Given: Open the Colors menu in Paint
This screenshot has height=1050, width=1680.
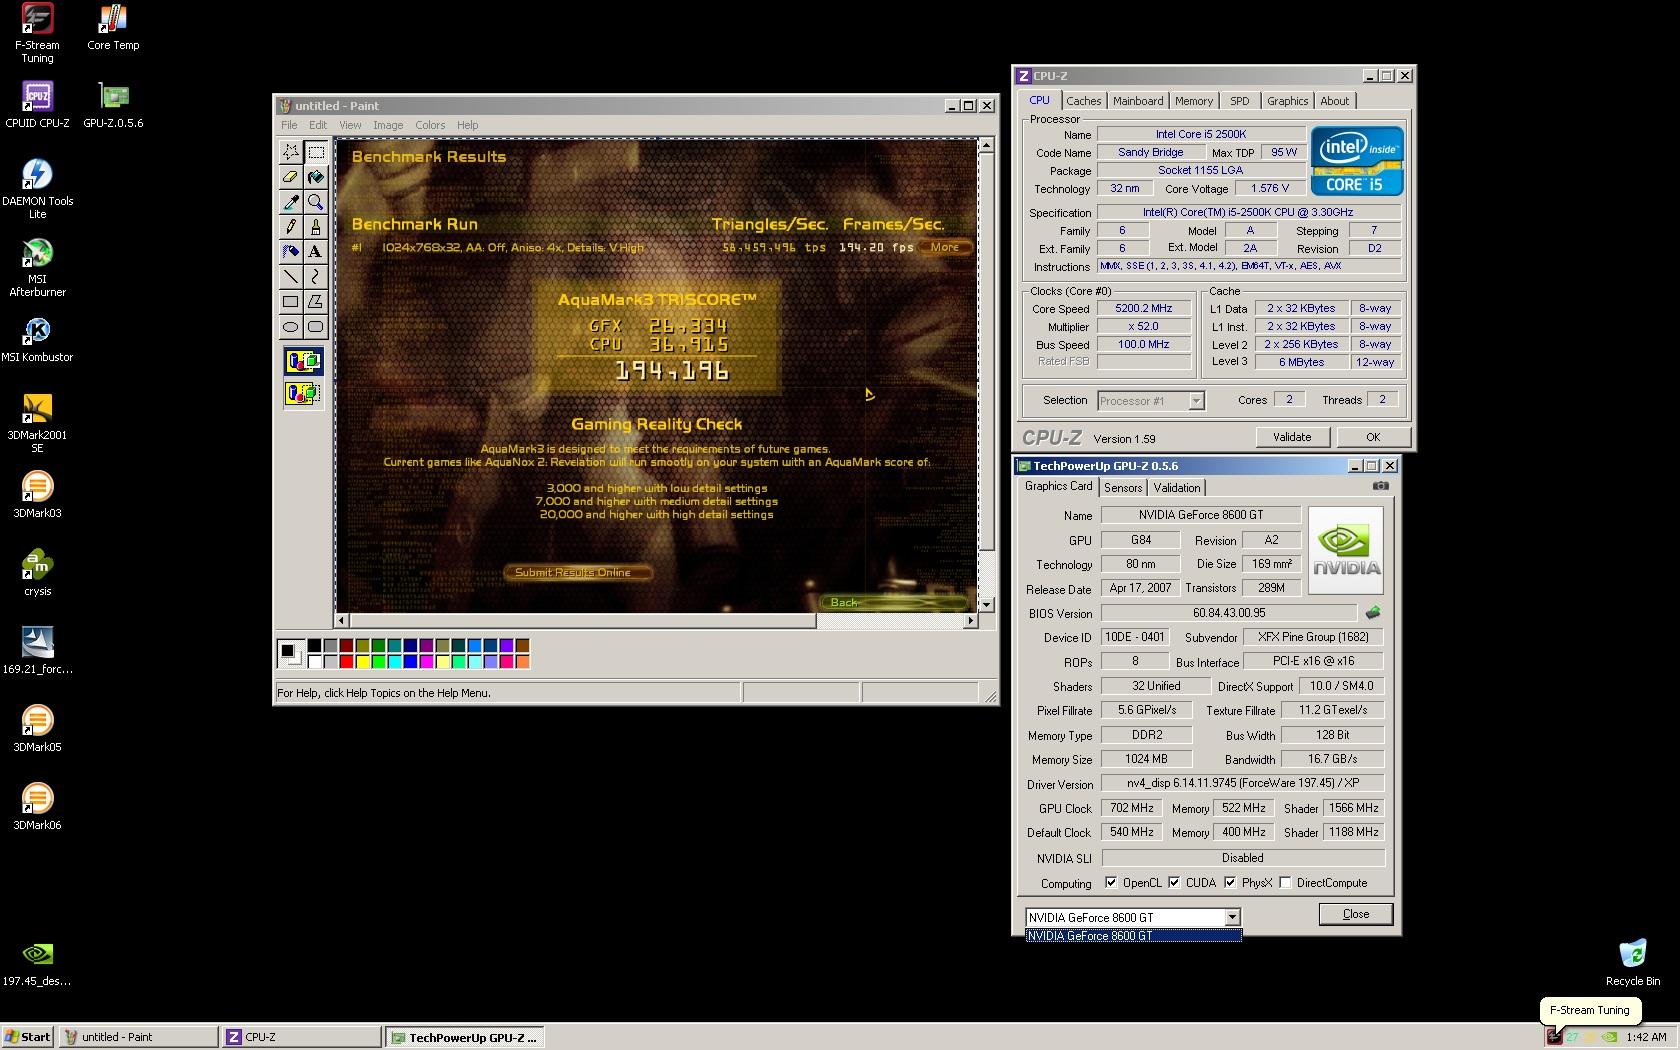Looking at the screenshot, I should tap(430, 125).
